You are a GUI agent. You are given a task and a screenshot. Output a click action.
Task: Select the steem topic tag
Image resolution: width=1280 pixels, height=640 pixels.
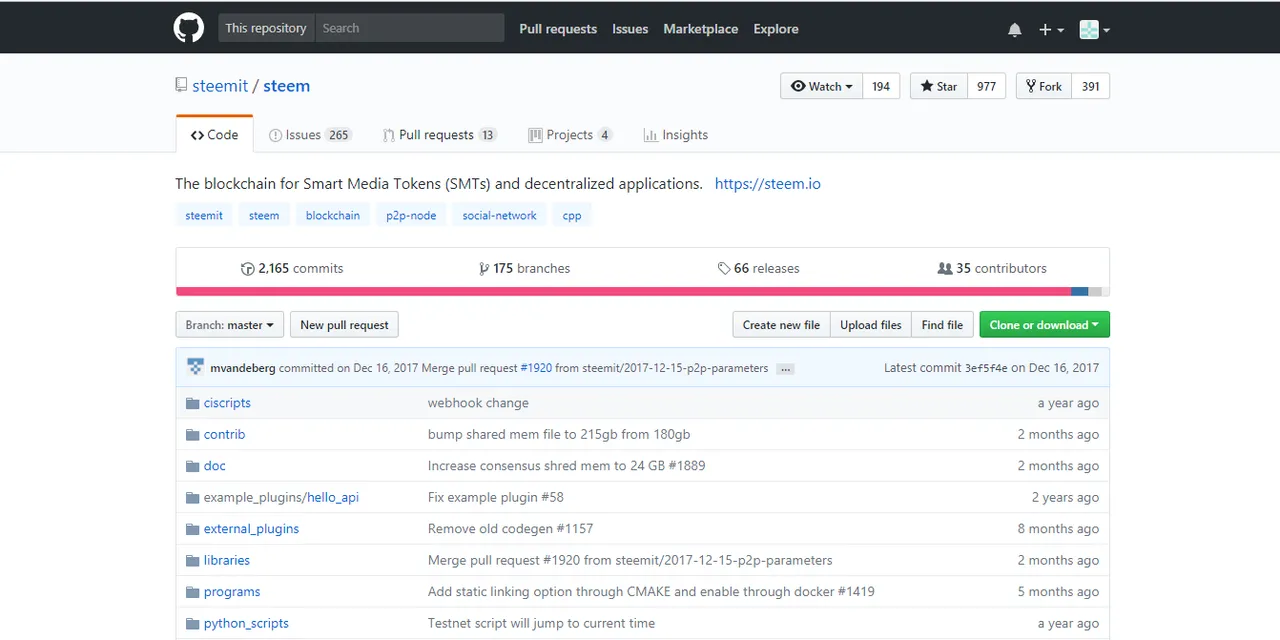click(x=264, y=215)
